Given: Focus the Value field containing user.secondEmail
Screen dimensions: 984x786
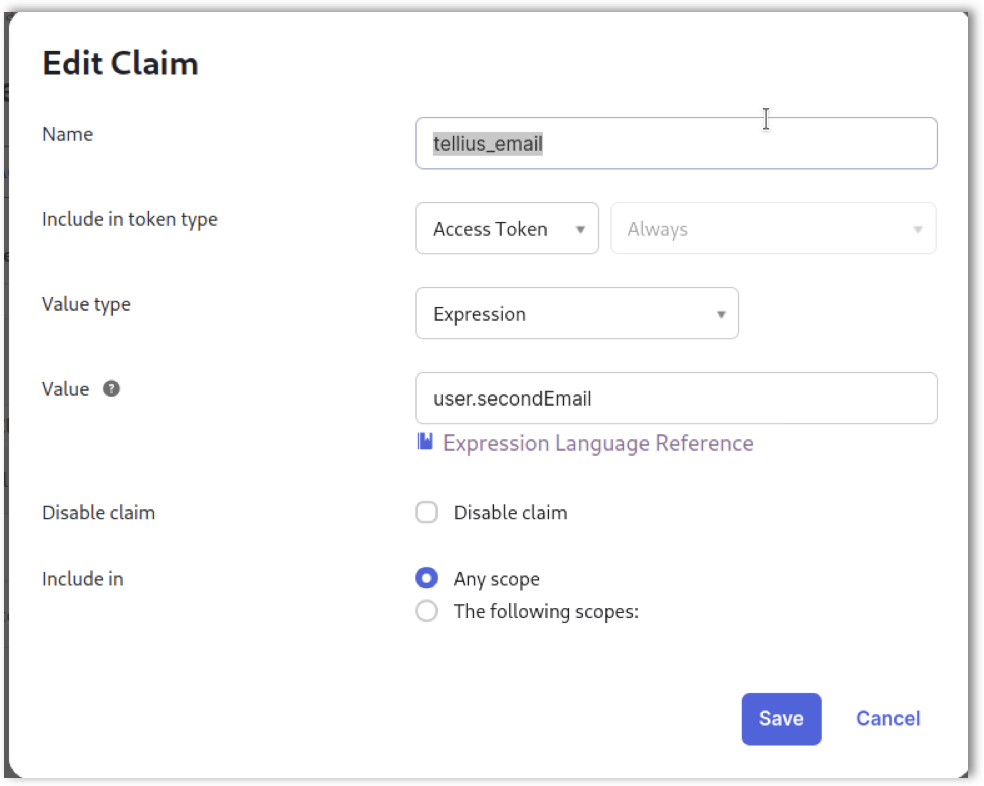Looking at the screenshot, I should pos(676,399).
